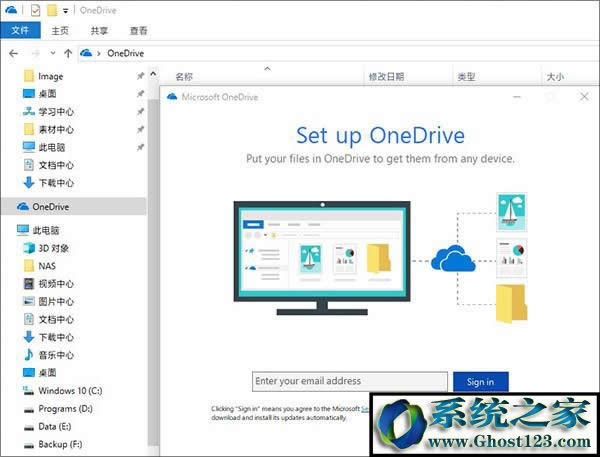
Task: Click the Properties checkmark icon in title bar
Action: (x=36, y=10)
